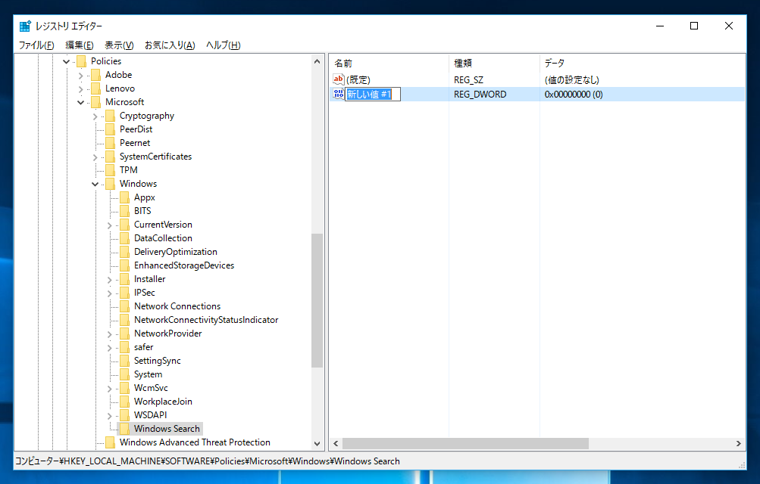Expand the WcmSvc tree node

(110, 388)
